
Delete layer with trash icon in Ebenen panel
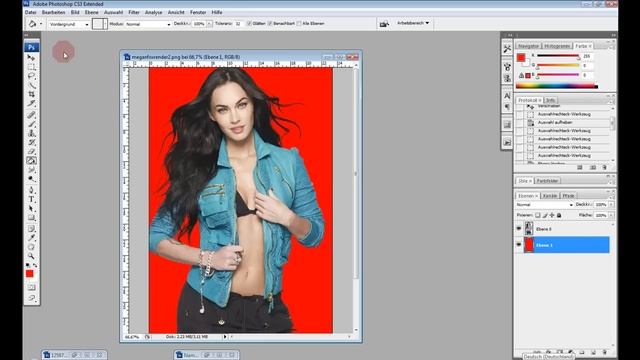pos(604,352)
